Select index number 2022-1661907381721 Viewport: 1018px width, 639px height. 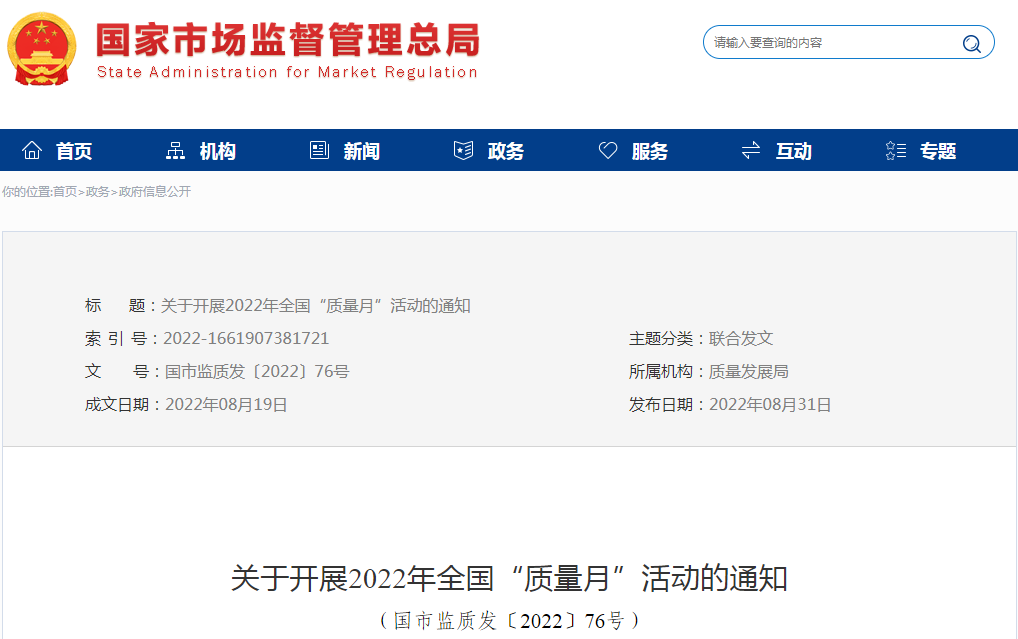[246, 338]
